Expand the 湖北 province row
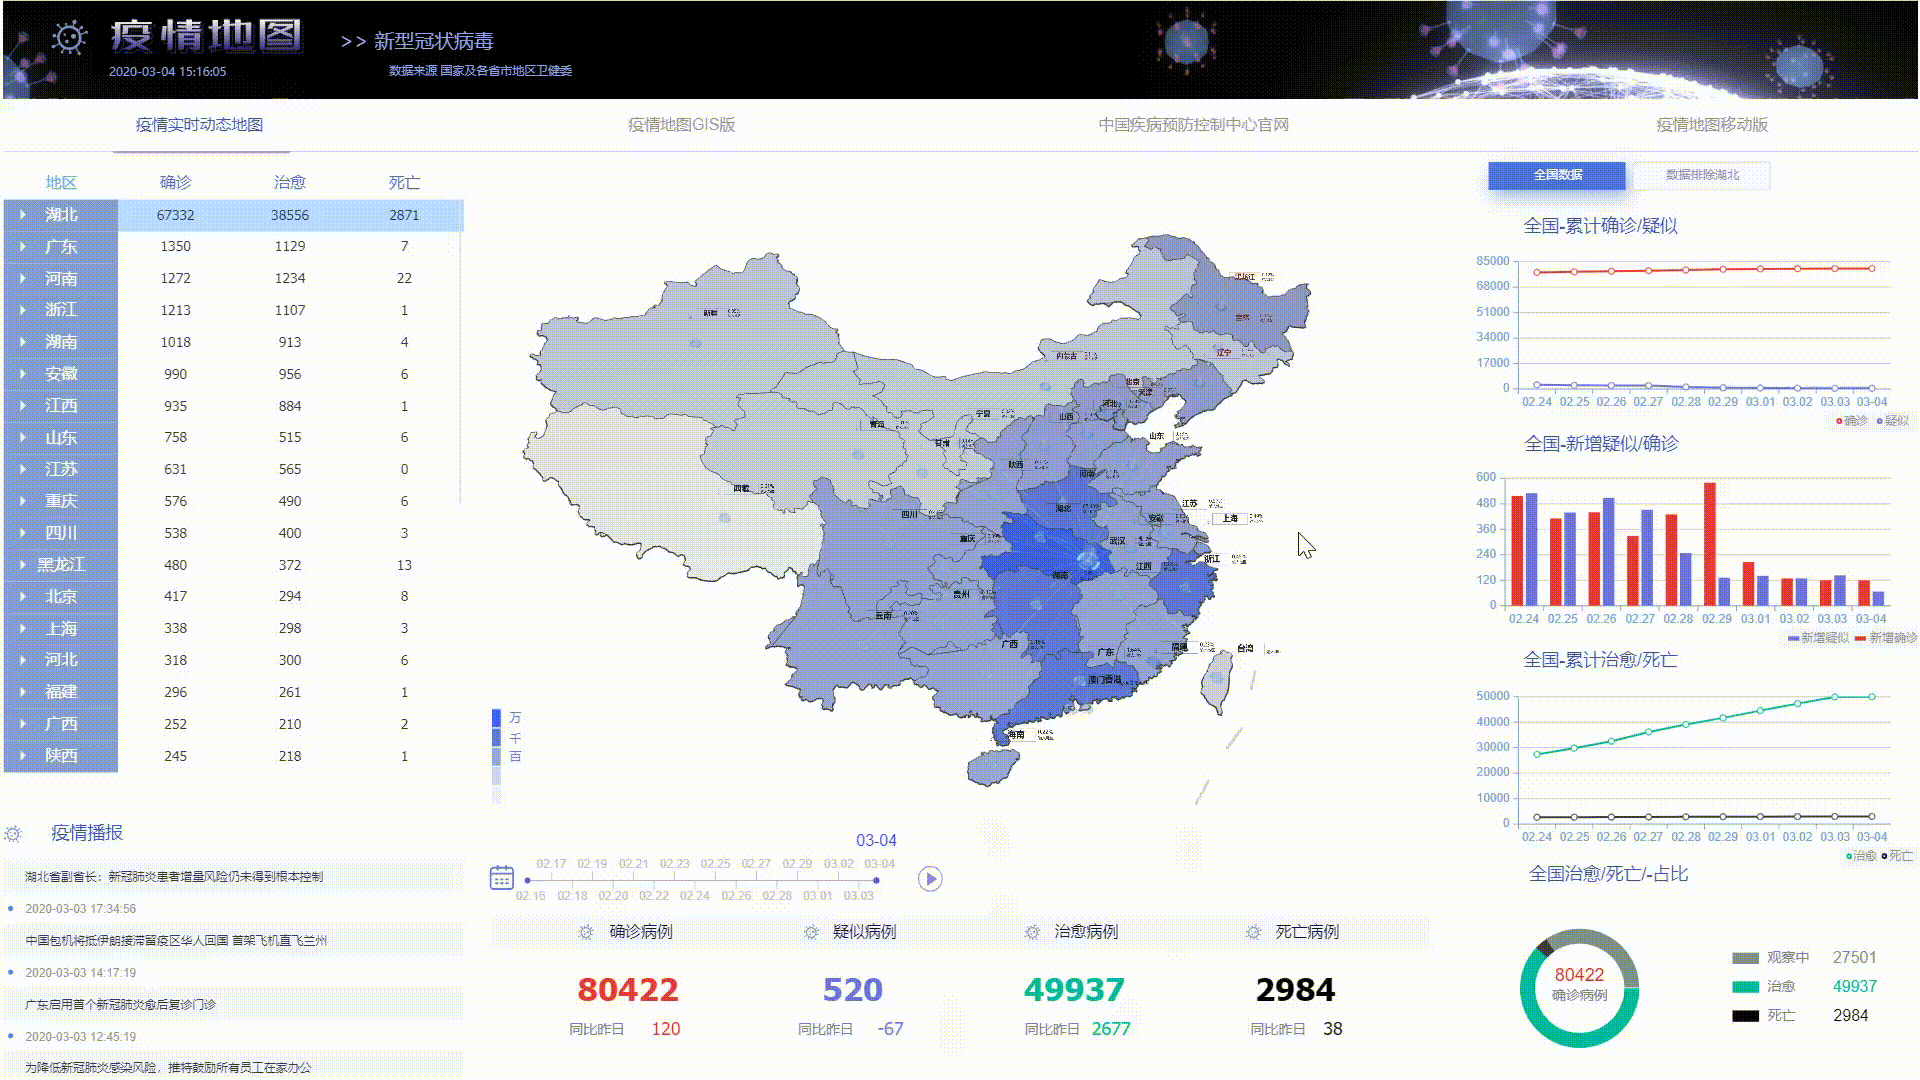Viewport: 1920px width, 1080px height. pyautogui.click(x=23, y=215)
